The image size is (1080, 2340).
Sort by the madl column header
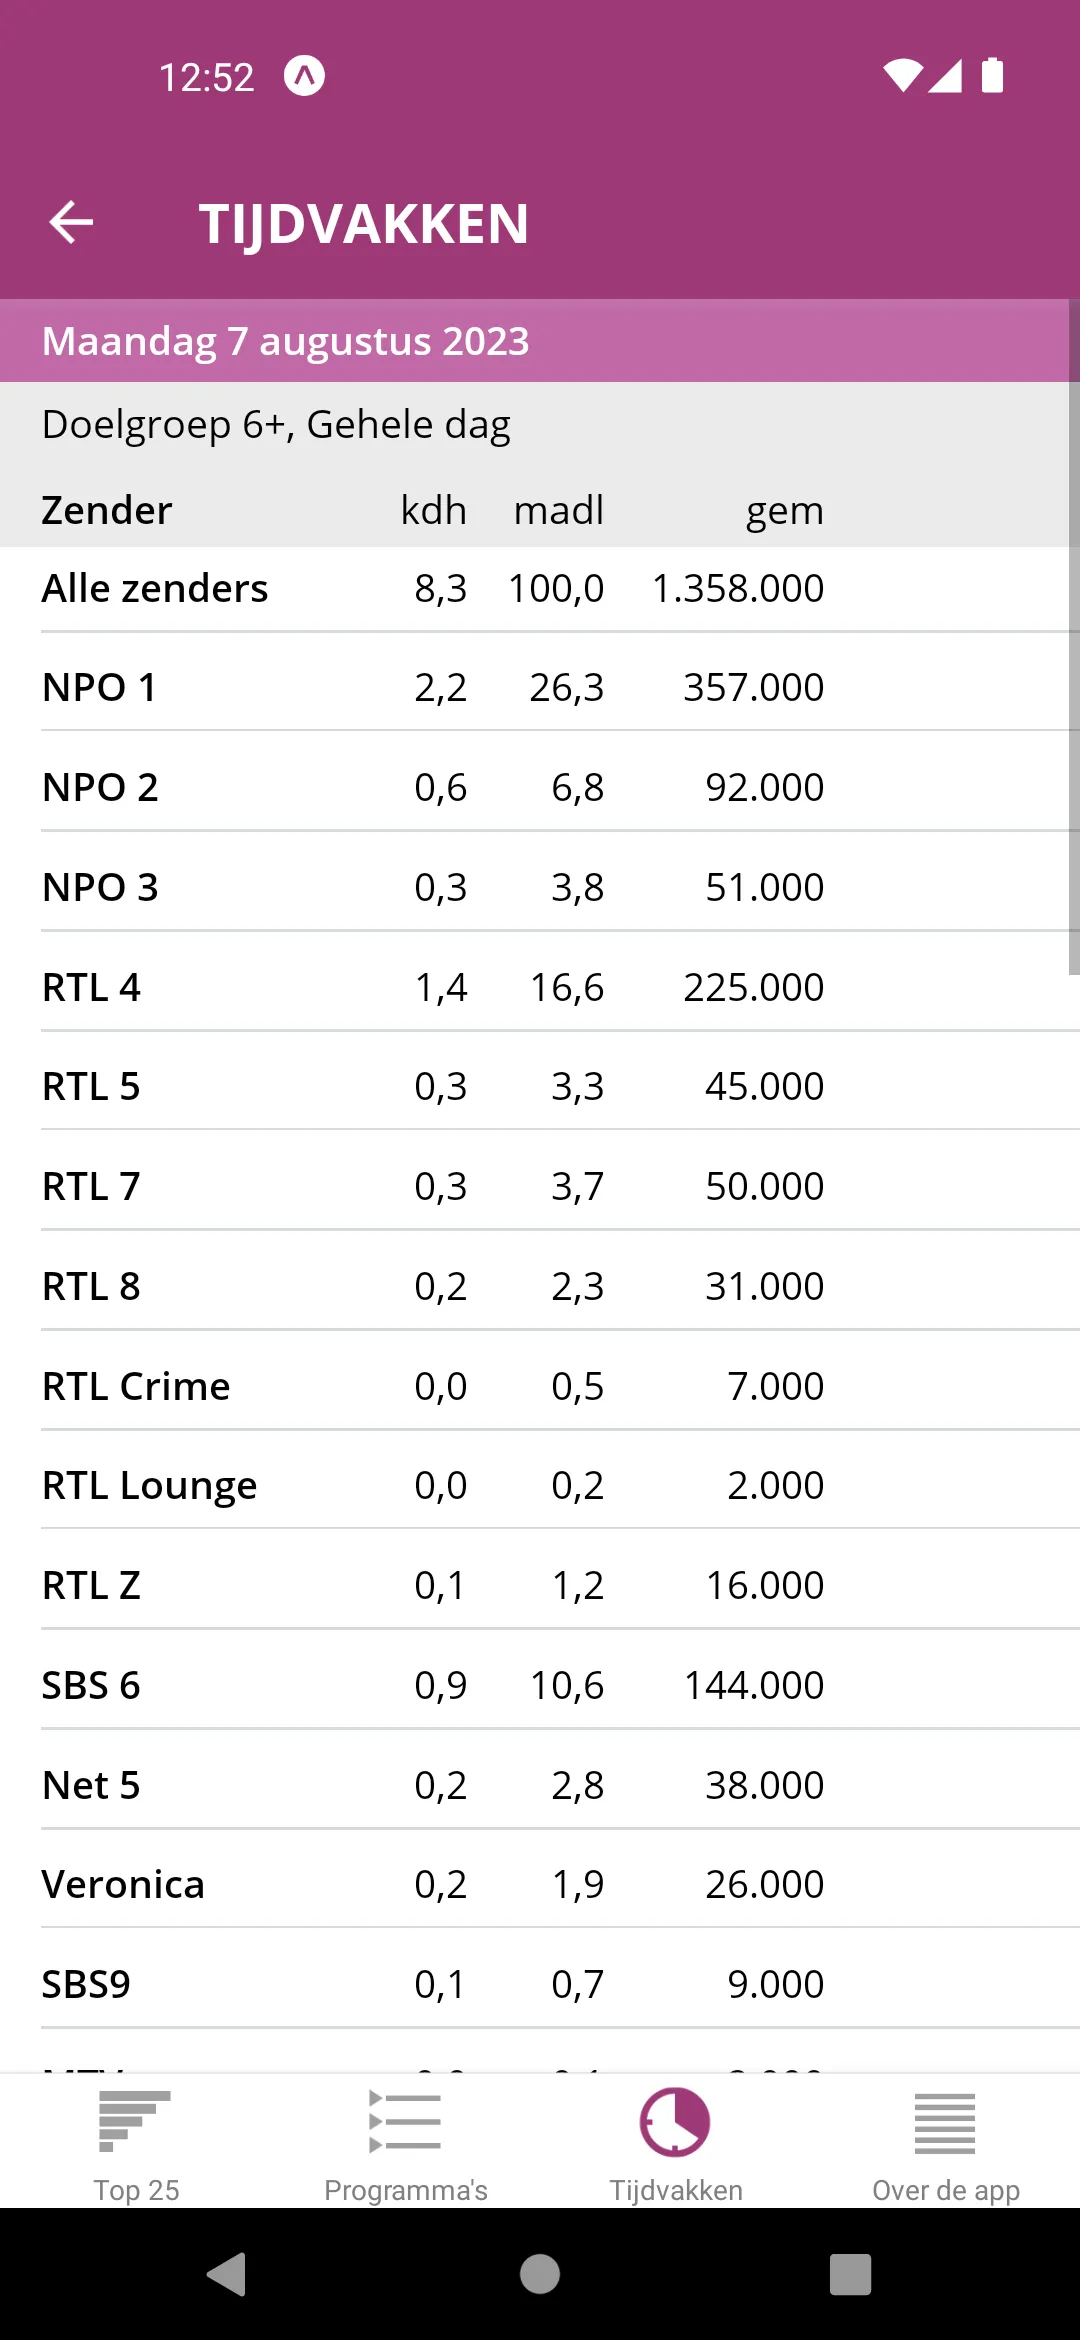coord(558,510)
